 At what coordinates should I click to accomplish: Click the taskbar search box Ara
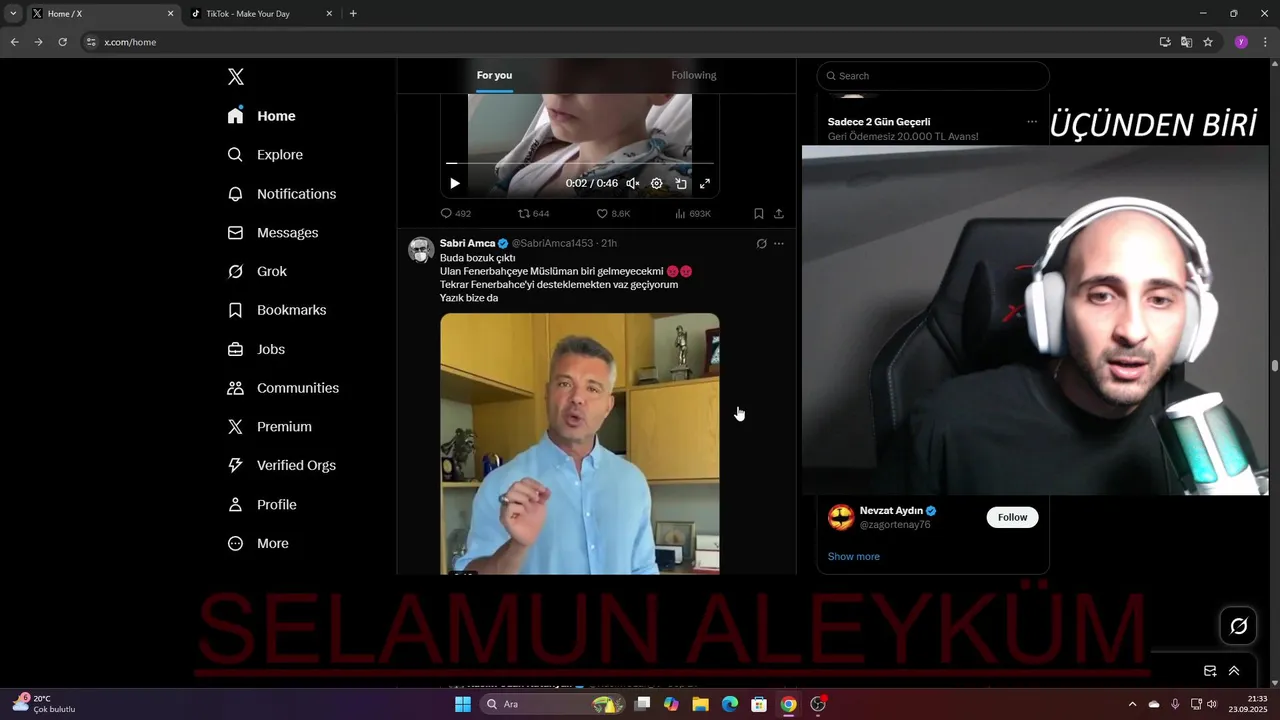(552, 704)
